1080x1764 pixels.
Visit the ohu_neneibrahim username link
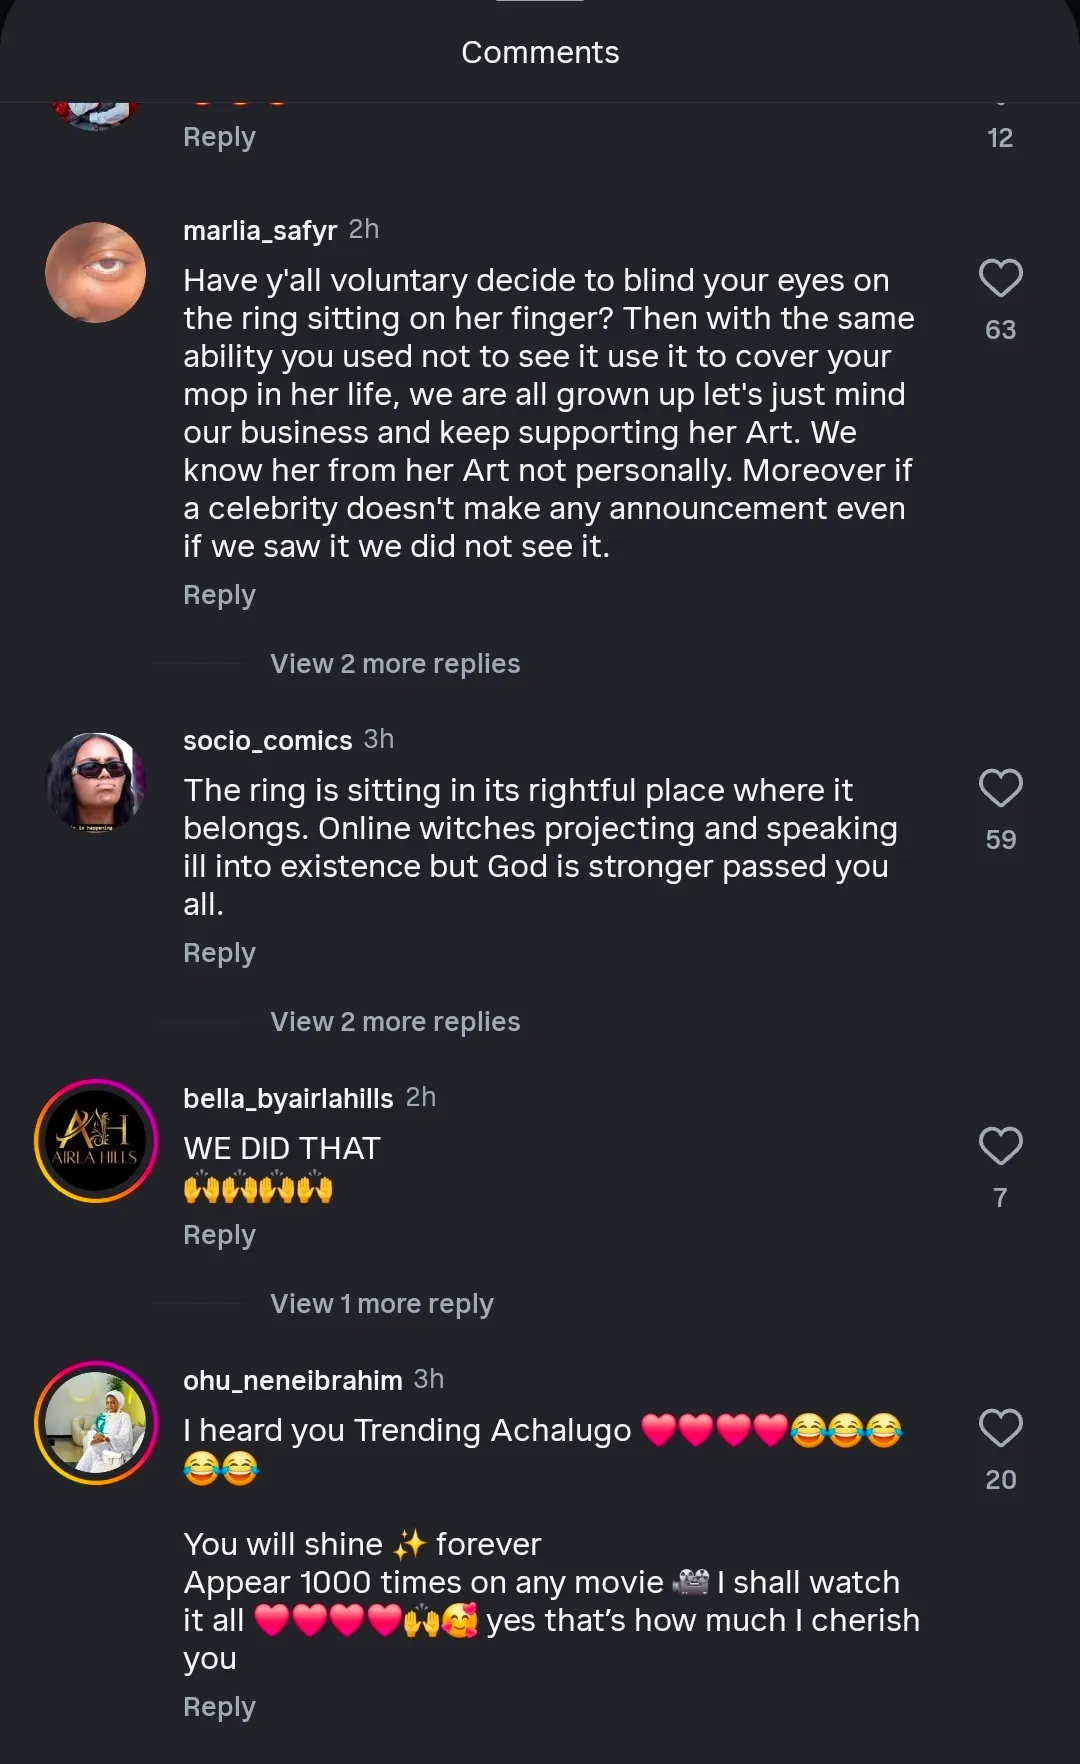(292, 1381)
